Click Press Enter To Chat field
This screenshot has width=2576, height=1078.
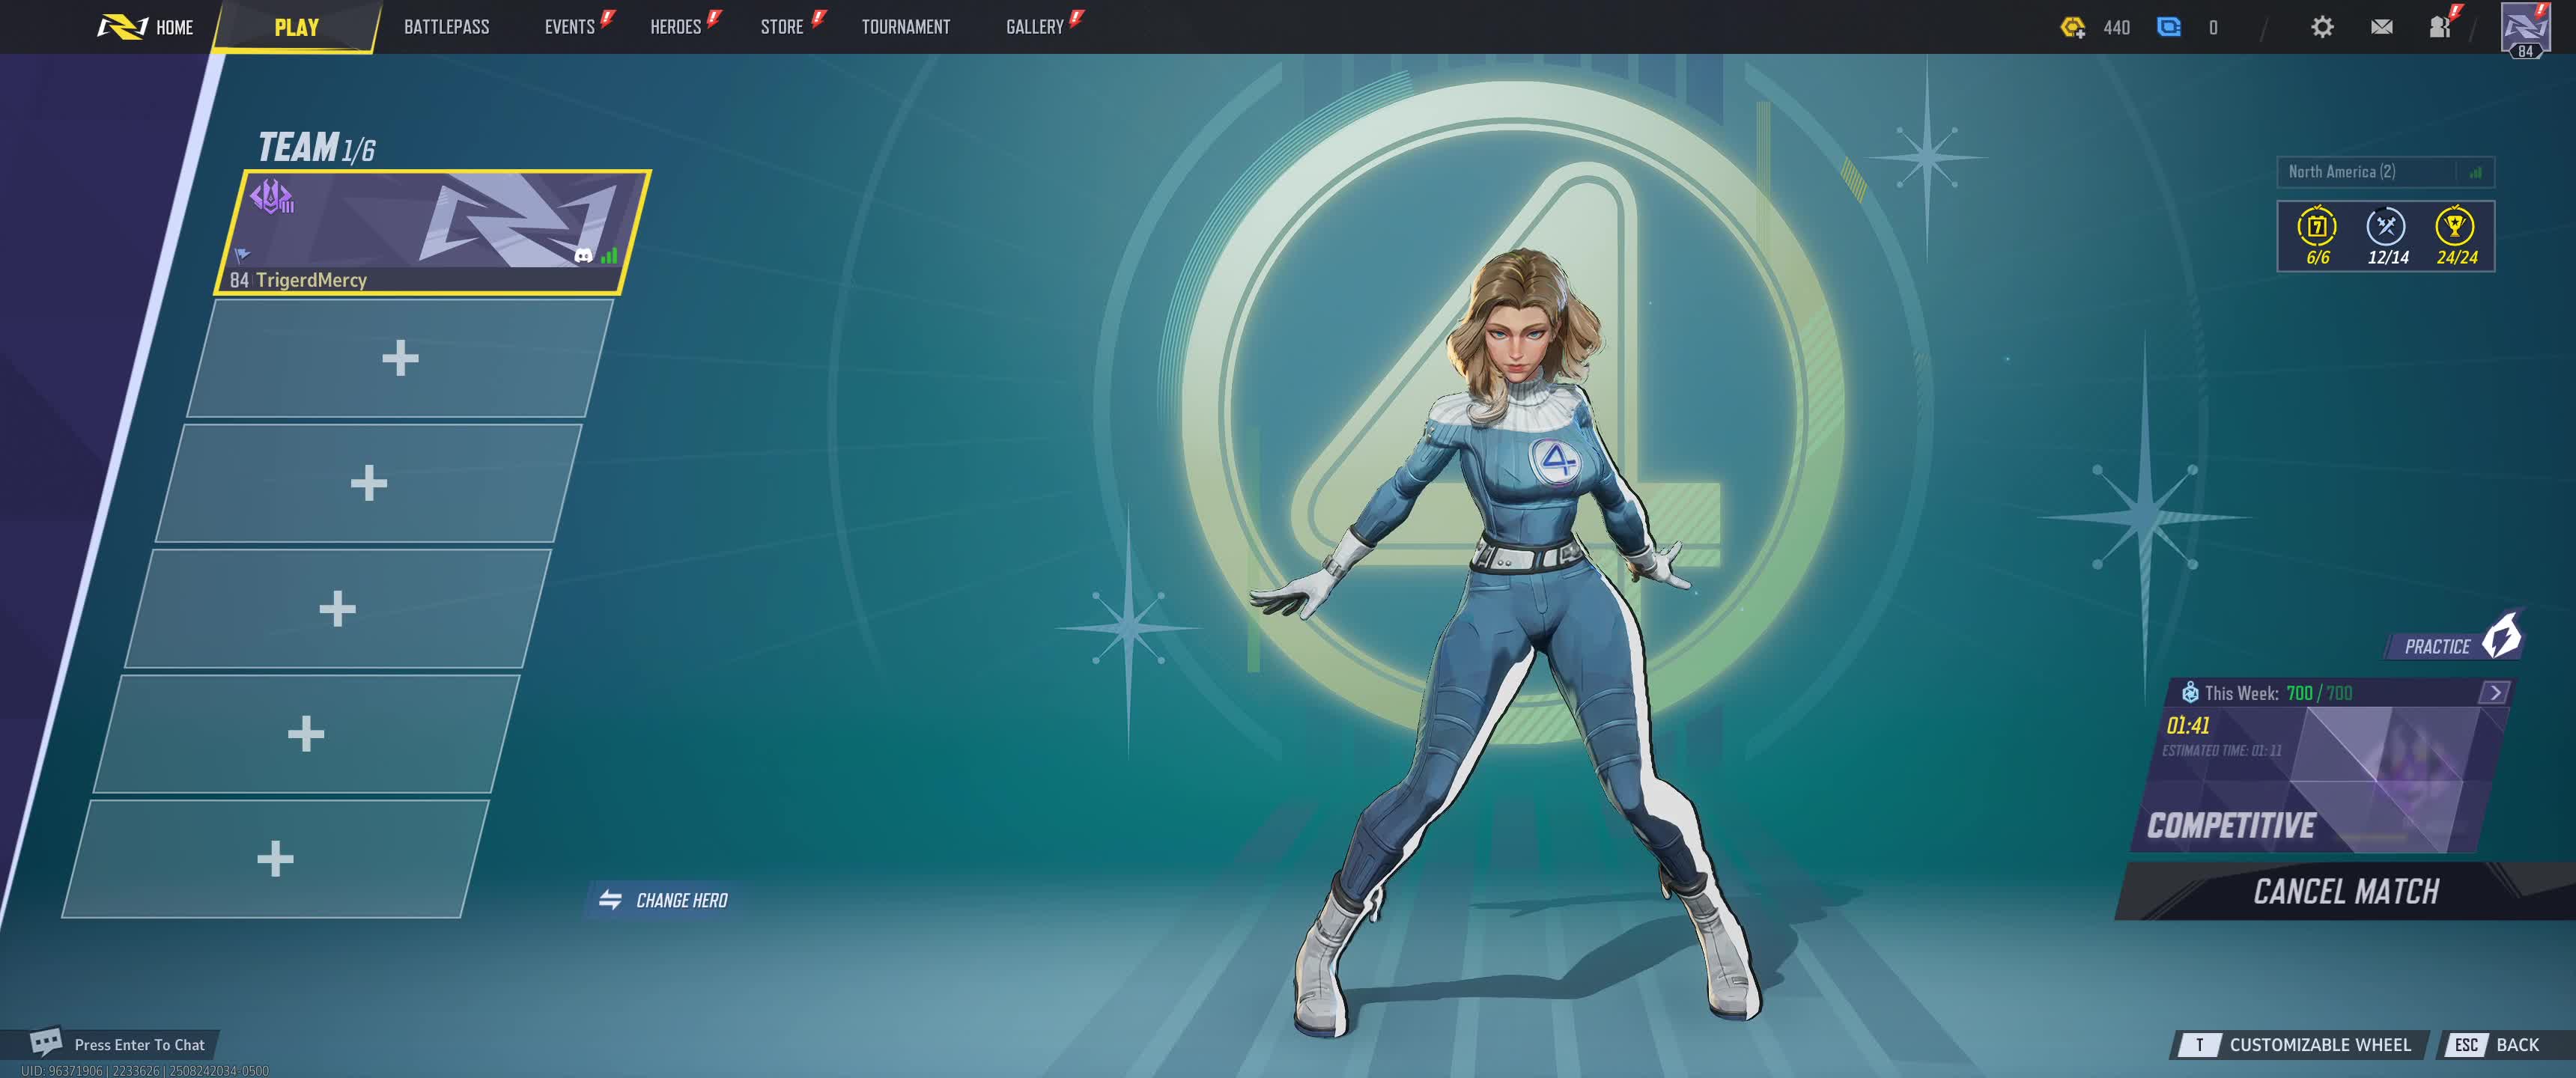[139, 1045]
